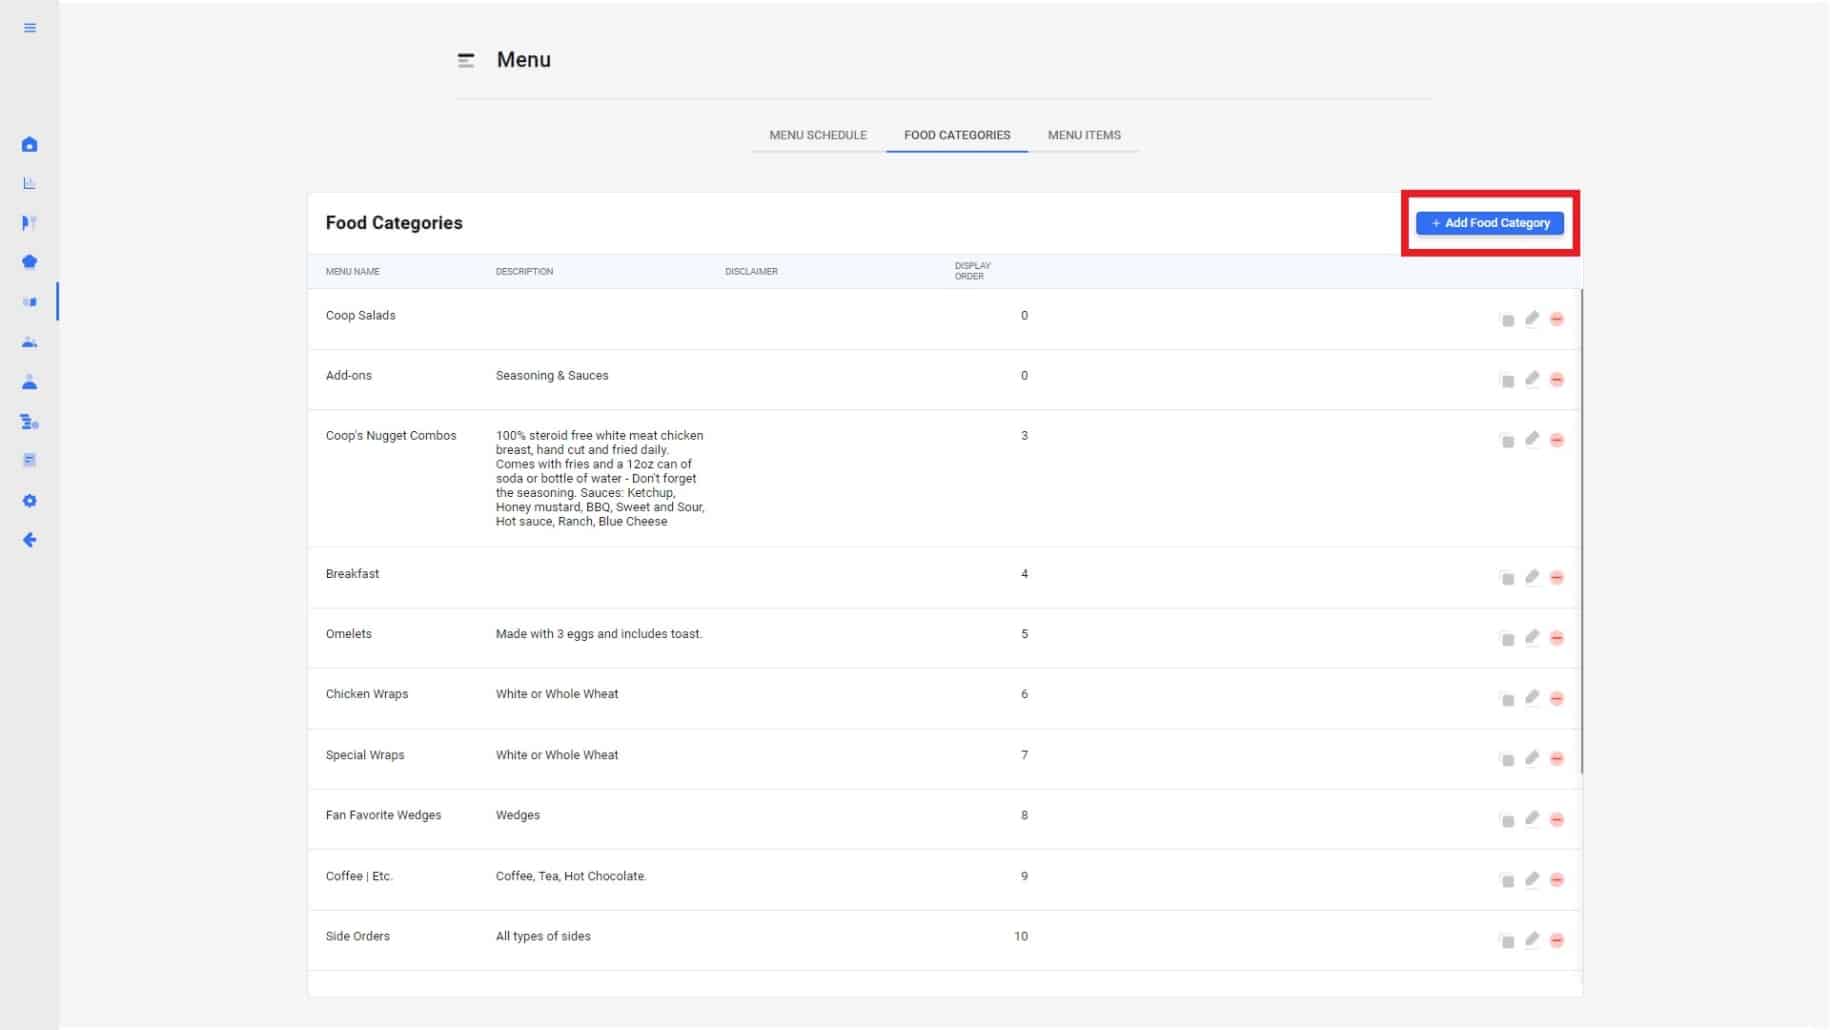This screenshot has width=1830, height=1030.
Task: Select the Chicken Wraps row name
Action: pyautogui.click(x=367, y=694)
